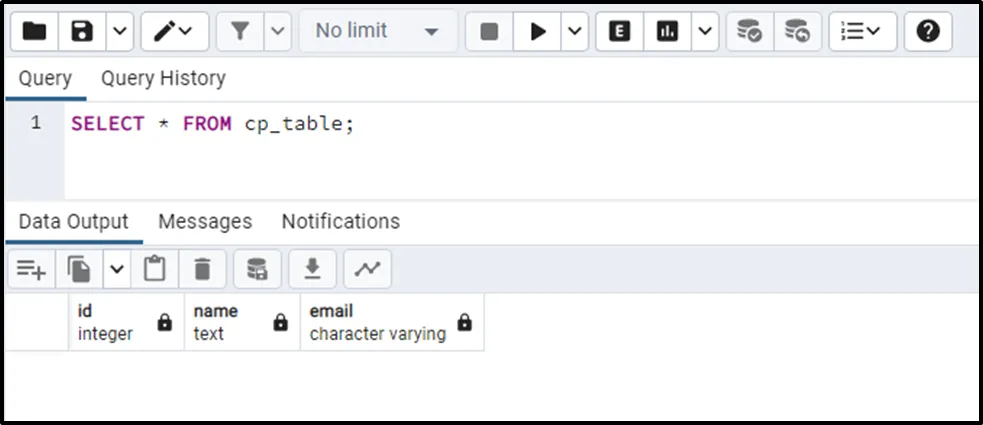Click the Help question mark icon
The height and width of the screenshot is (425, 983).
coord(928,31)
